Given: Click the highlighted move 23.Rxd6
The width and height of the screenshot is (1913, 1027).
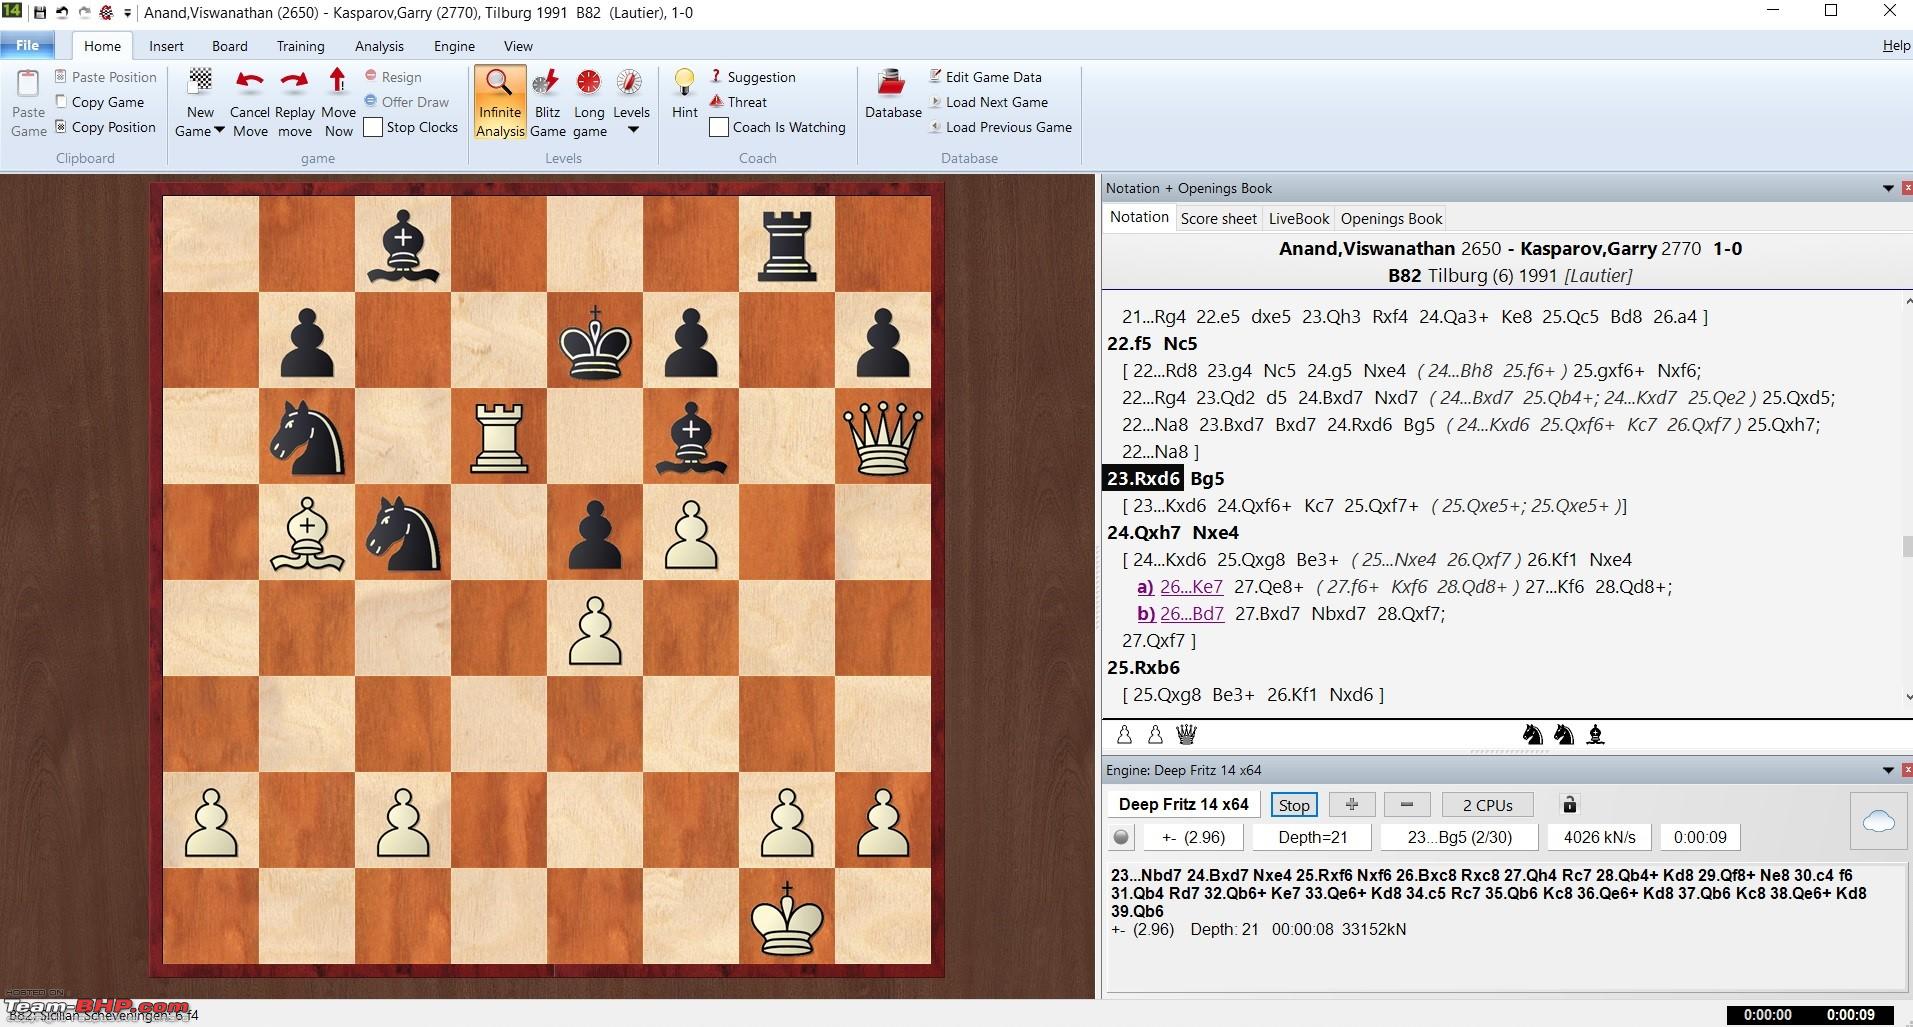Looking at the screenshot, I should (1144, 478).
